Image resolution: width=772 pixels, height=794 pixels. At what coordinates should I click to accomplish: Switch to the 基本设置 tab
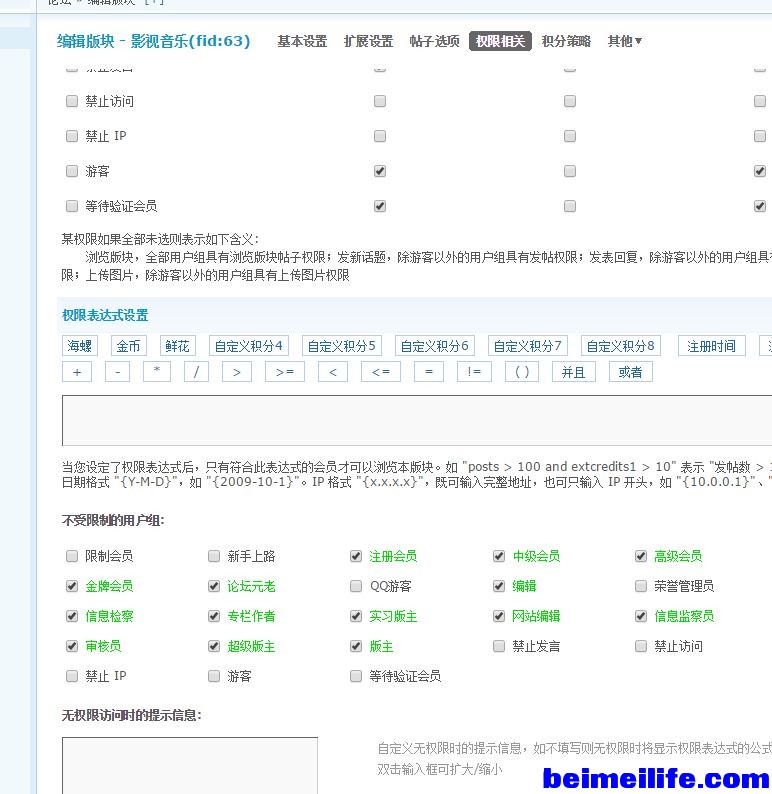tap(302, 41)
